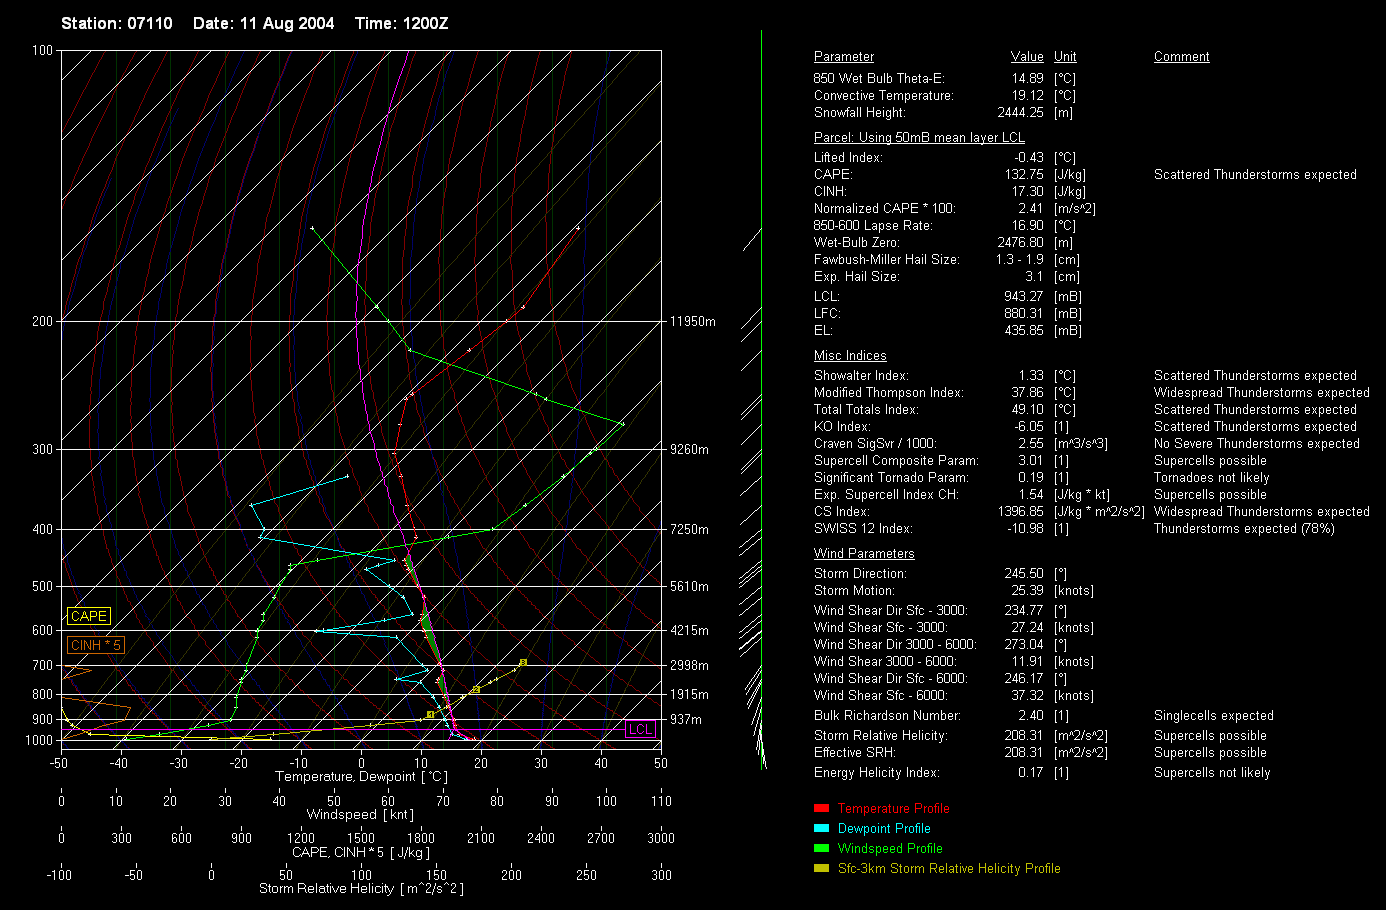Click the Unit column heading
1386x910 pixels.
click(1065, 57)
